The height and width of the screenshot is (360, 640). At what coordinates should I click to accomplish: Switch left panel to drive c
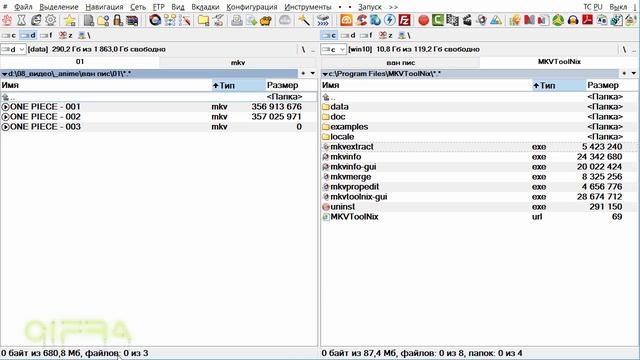pos(9,36)
